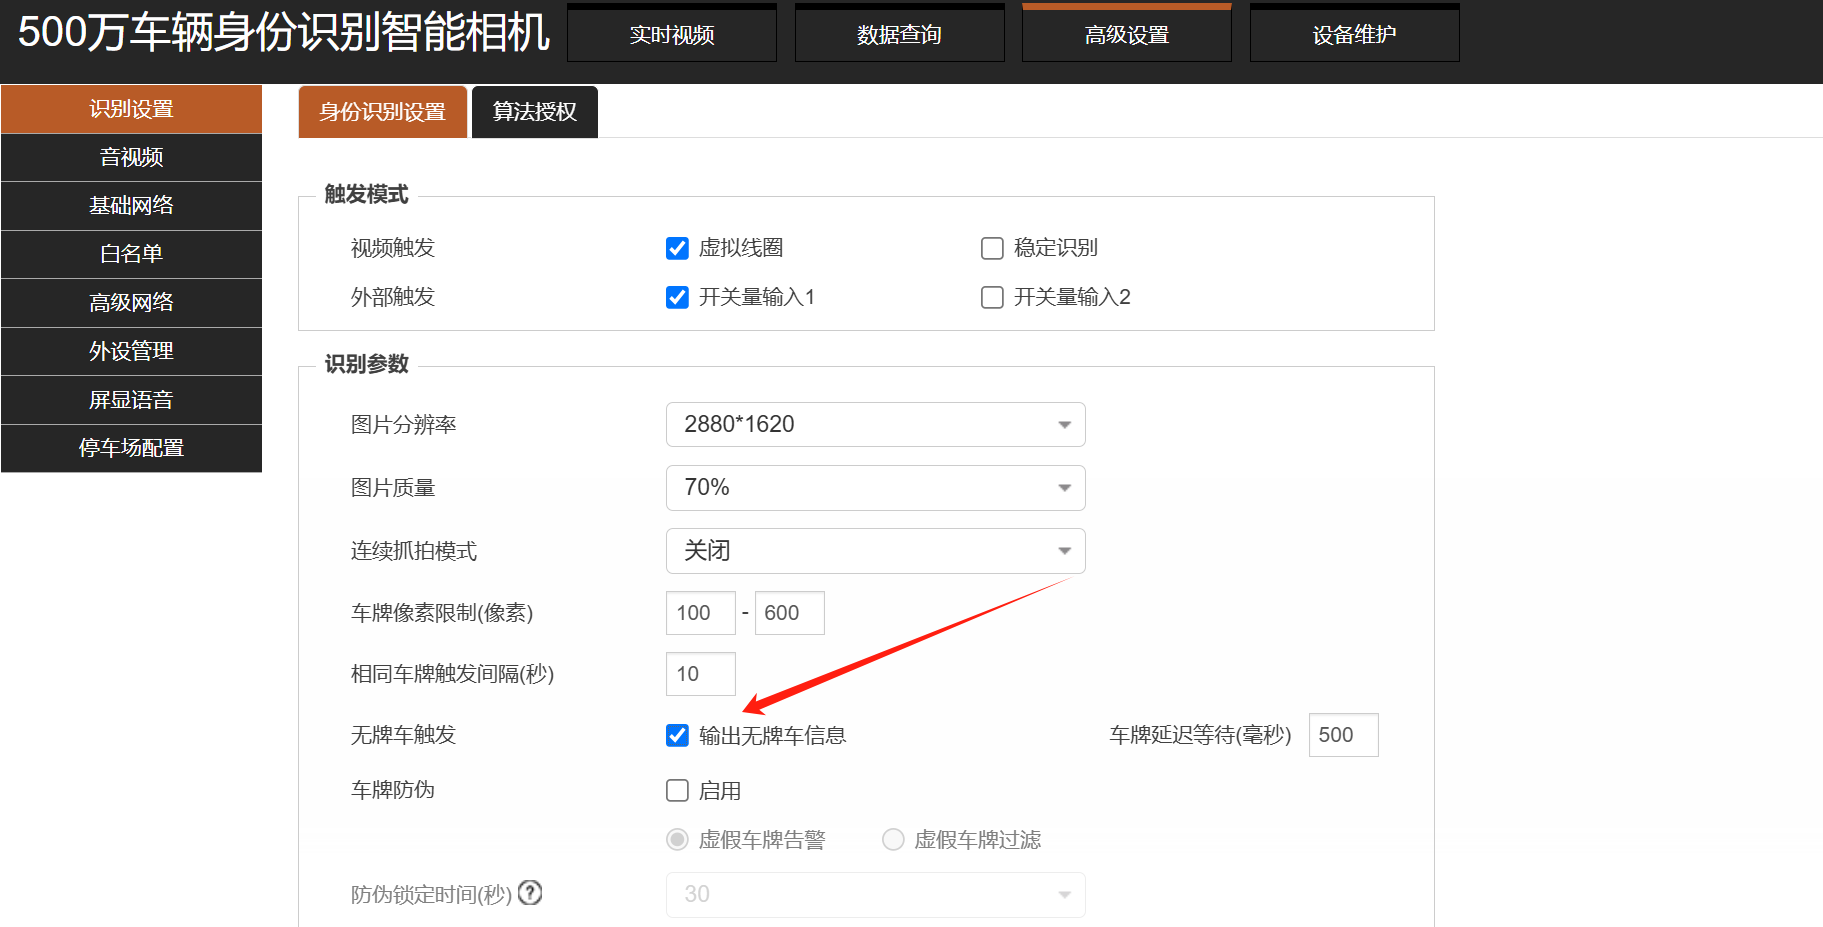Viewport: 1823px width, 927px height.
Task: Enable the 稳定识别 checkbox
Action: pyautogui.click(x=992, y=248)
